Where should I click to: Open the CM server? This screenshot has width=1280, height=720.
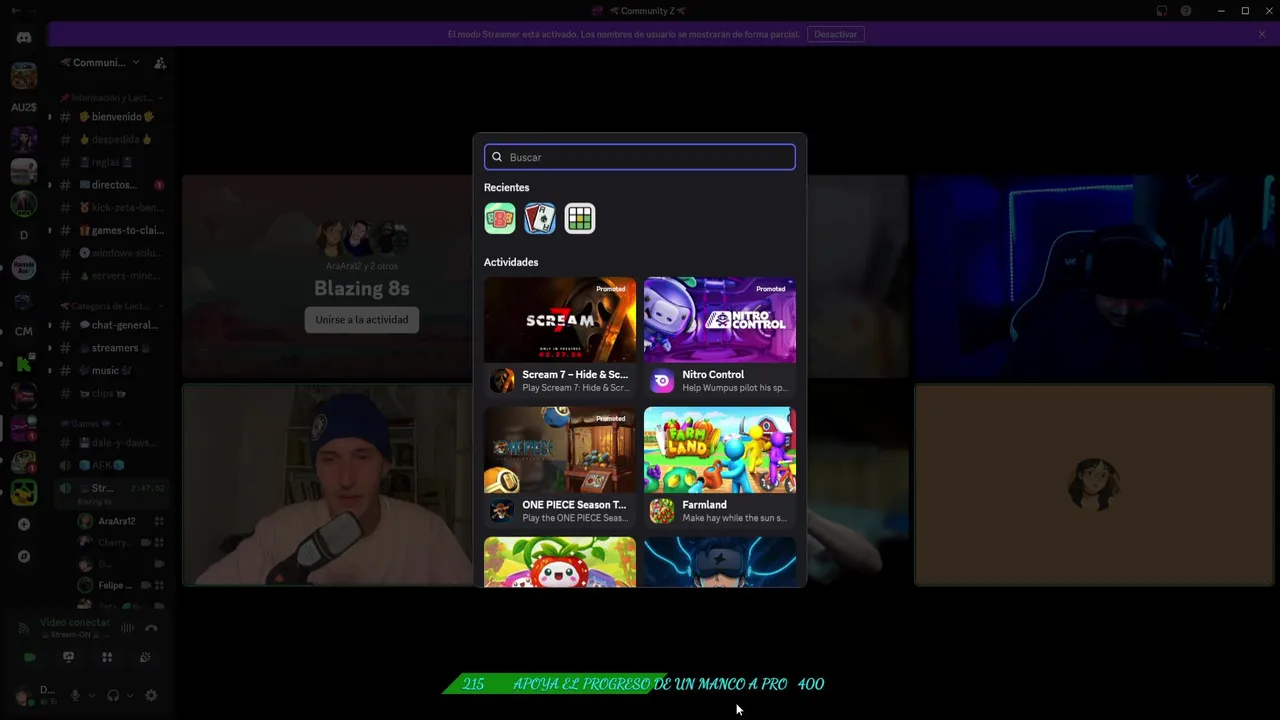(x=24, y=331)
